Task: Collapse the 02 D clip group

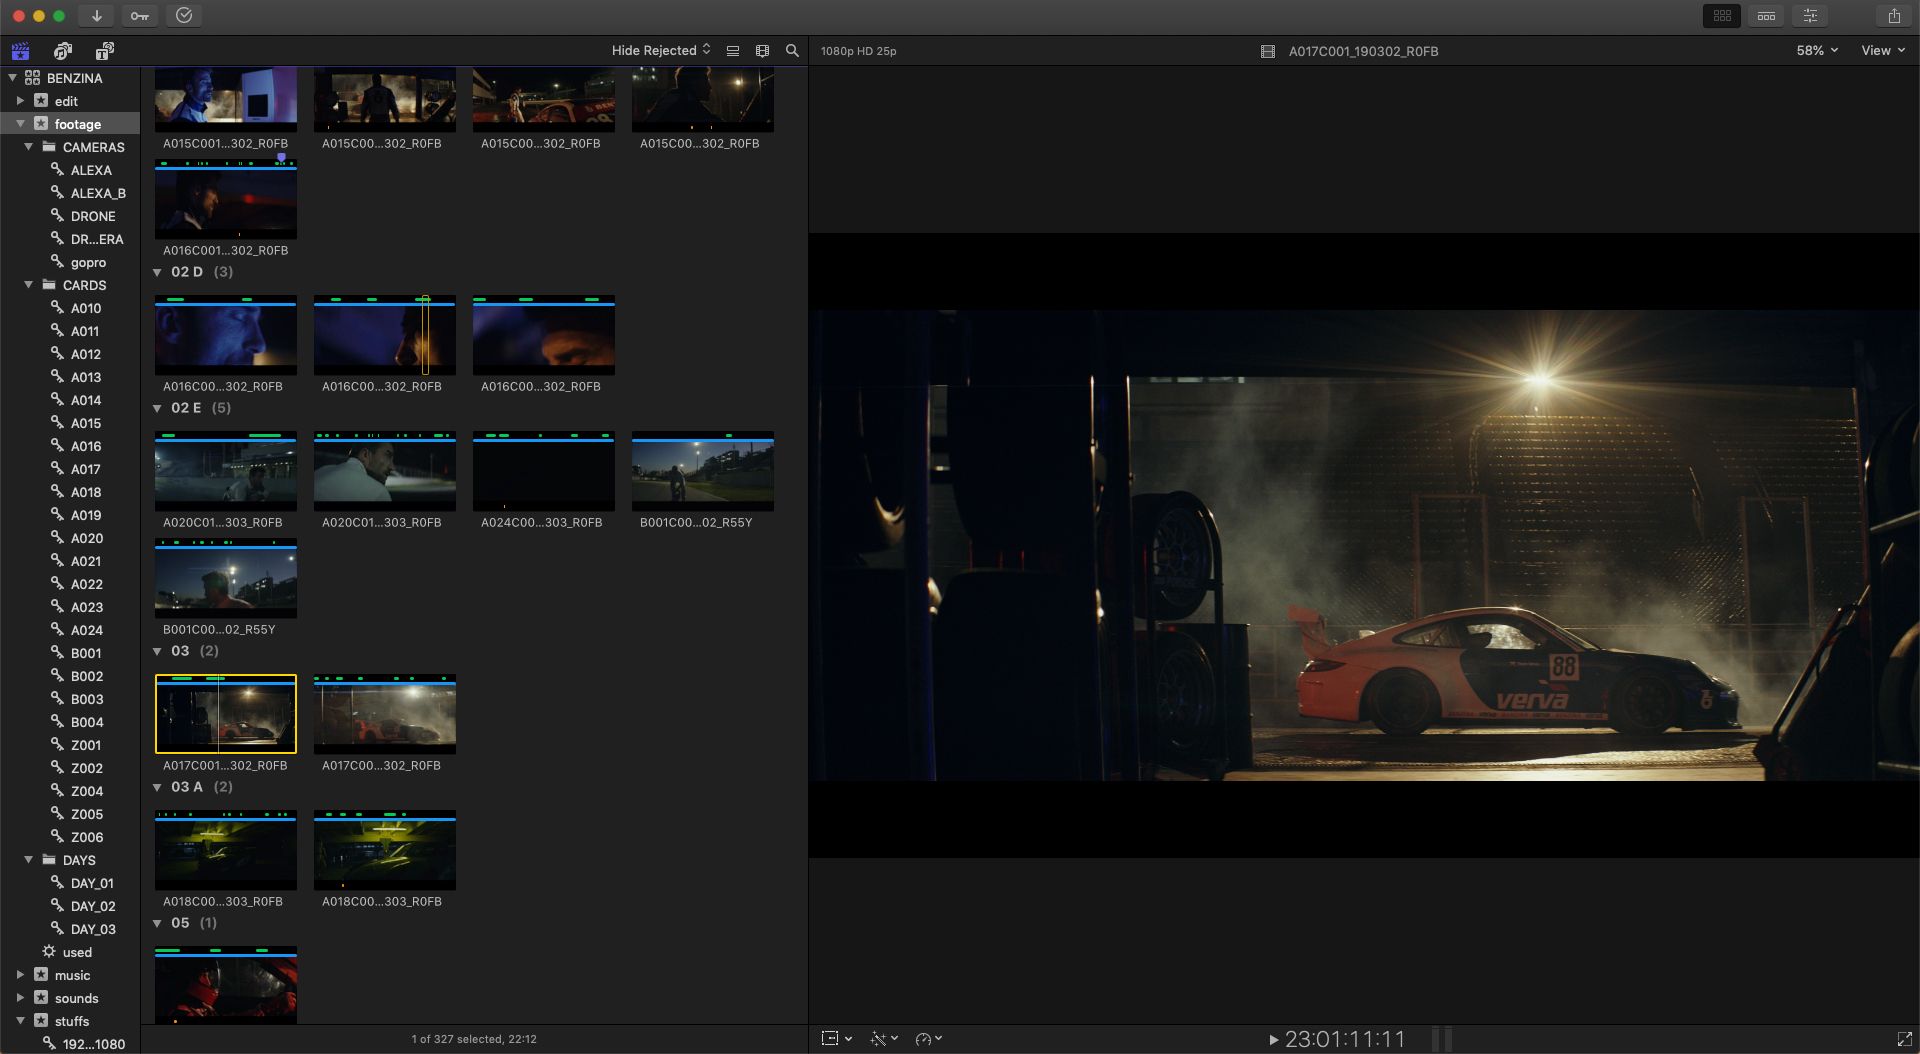Action: (157, 272)
